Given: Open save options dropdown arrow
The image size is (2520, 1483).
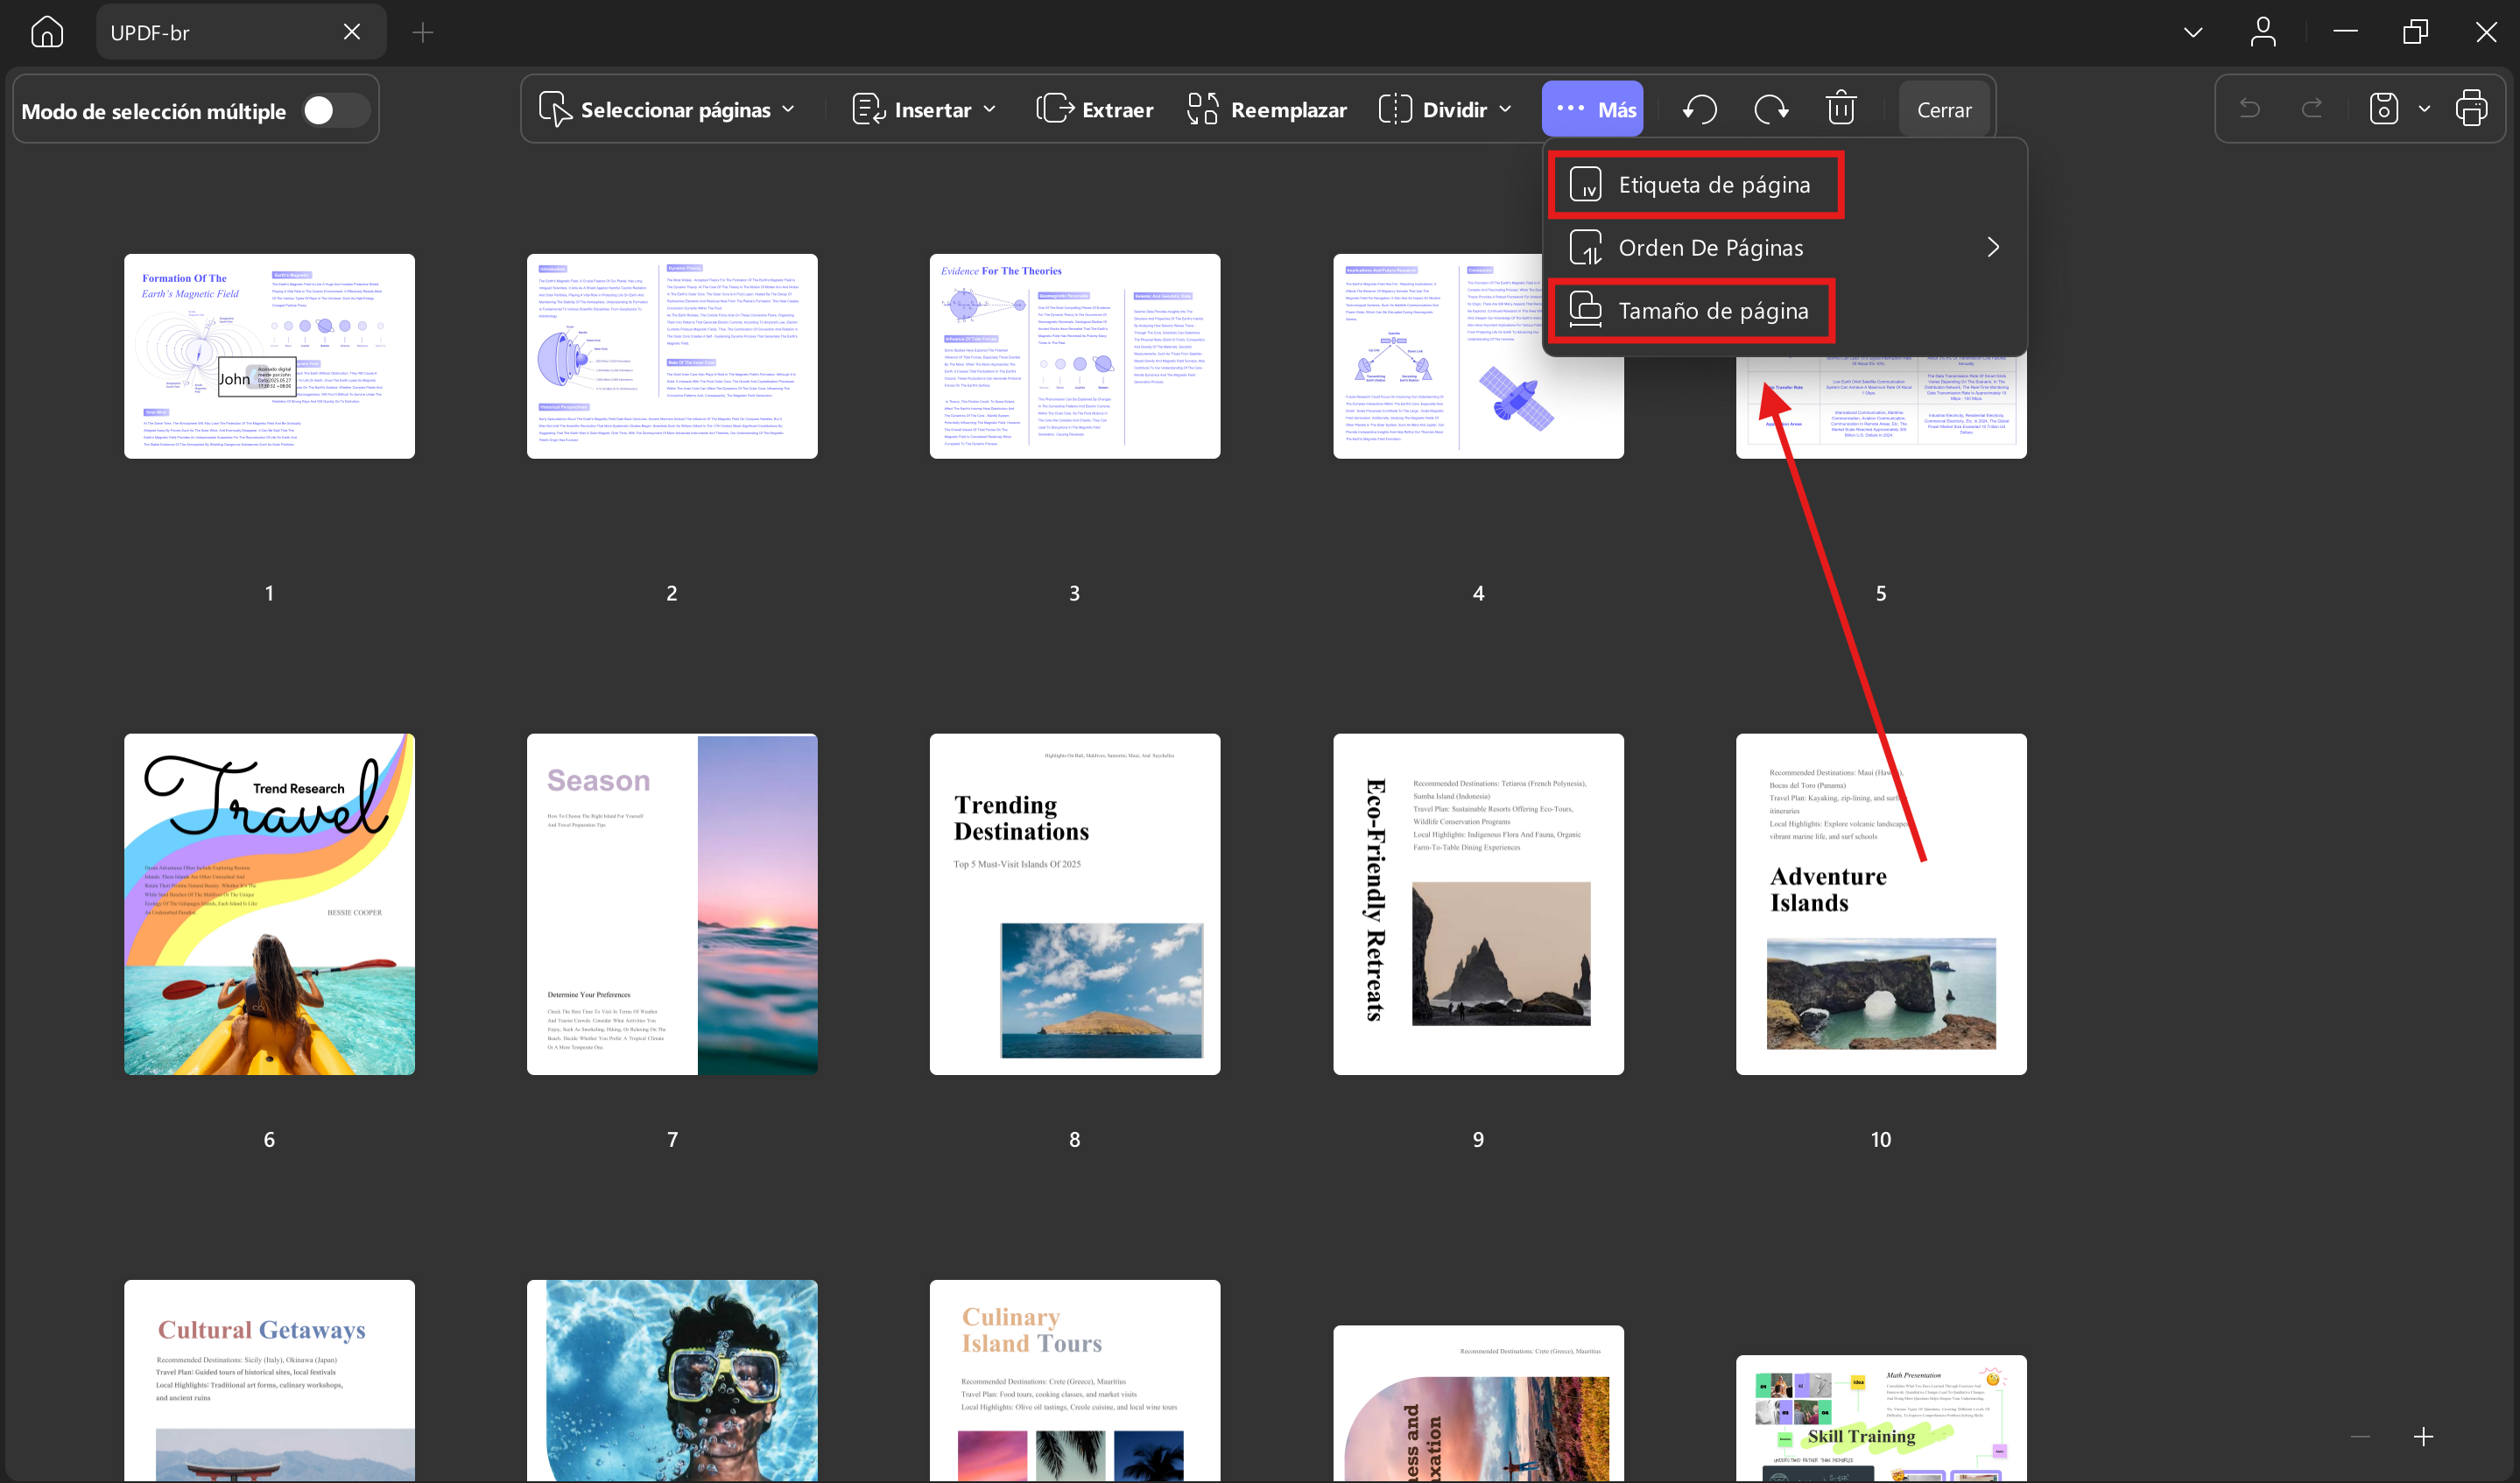Looking at the screenshot, I should coord(2424,108).
